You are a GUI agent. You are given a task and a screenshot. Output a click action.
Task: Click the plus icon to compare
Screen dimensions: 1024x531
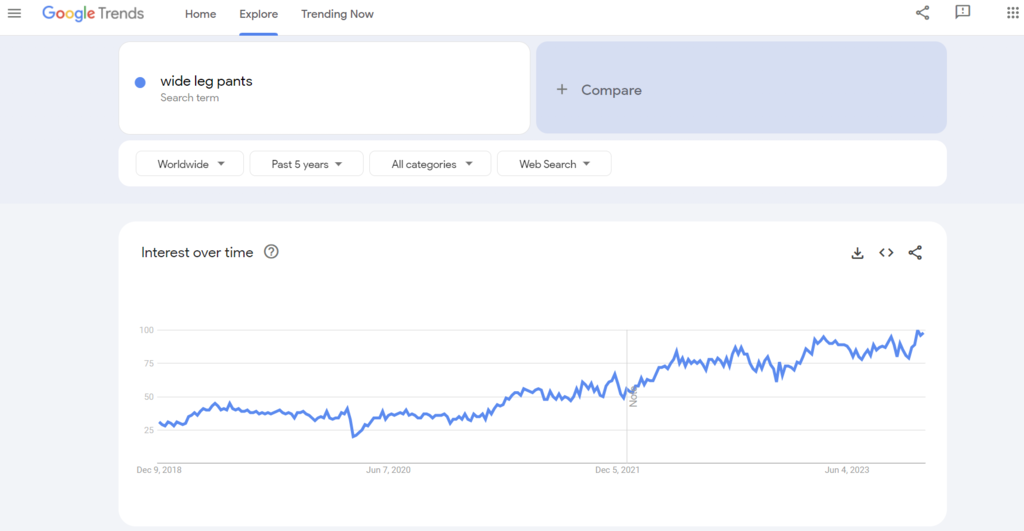pyautogui.click(x=562, y=90)
